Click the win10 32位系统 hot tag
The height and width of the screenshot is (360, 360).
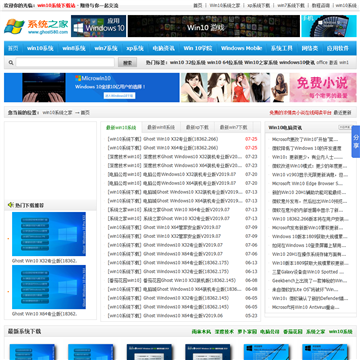[188, 62]
